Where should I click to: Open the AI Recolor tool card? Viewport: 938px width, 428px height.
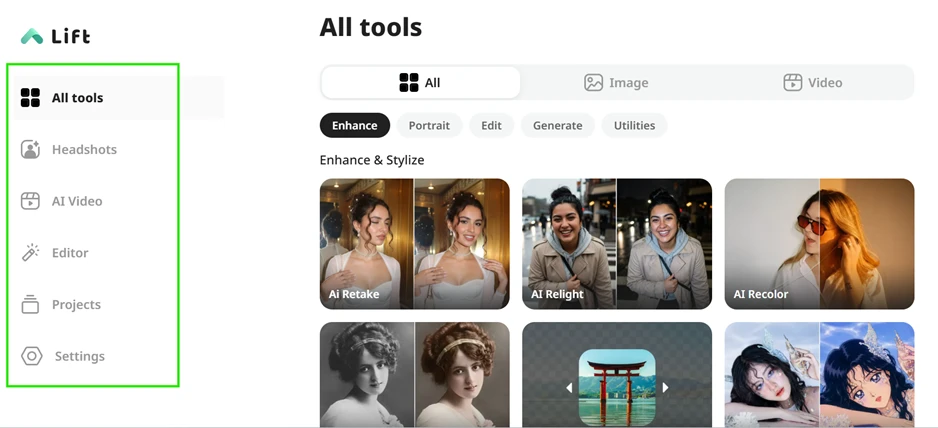coord(820,244)
